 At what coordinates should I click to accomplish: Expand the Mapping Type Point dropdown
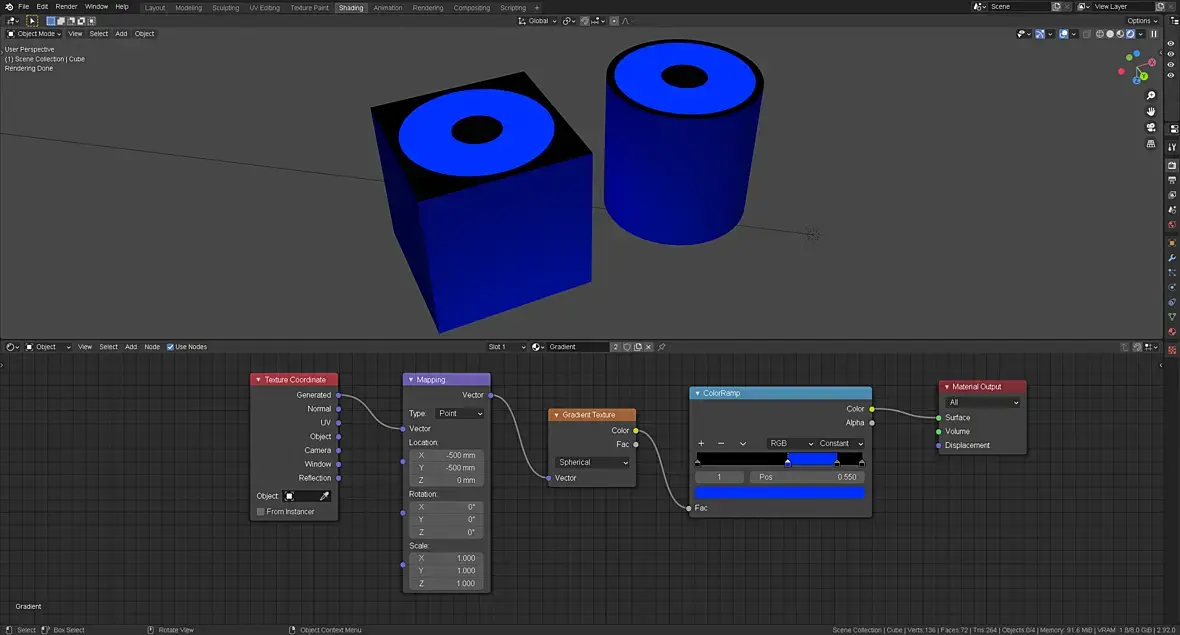pyautogui.click(x=460, y=414)
